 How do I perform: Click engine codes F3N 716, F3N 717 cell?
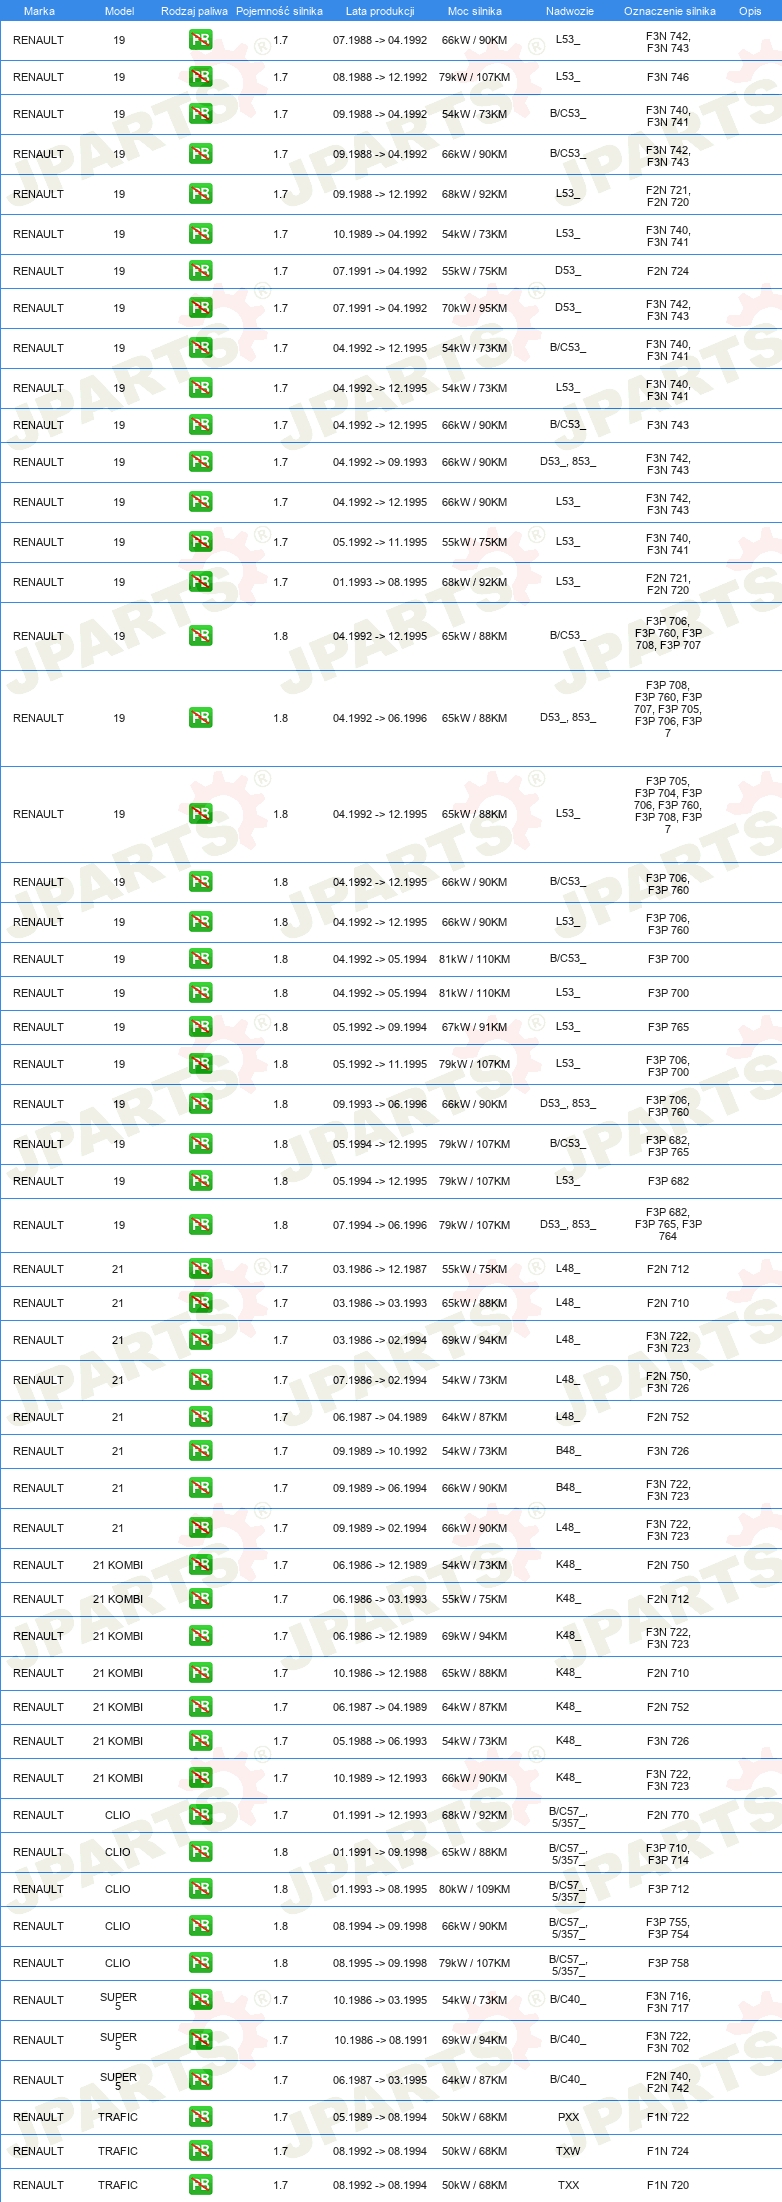[668, 2002]
